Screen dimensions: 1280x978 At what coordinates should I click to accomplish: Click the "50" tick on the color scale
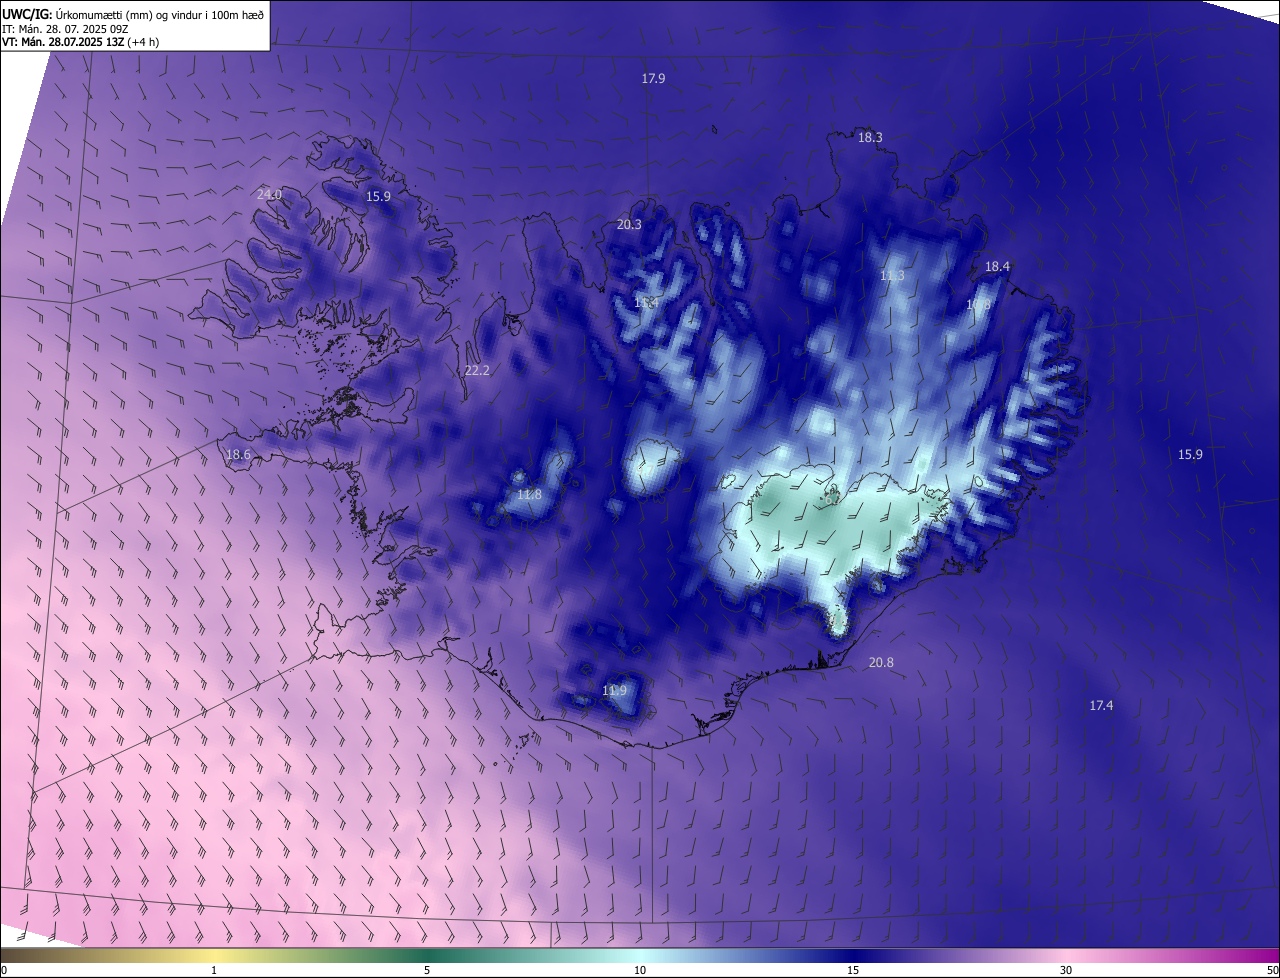(1272, 970)
